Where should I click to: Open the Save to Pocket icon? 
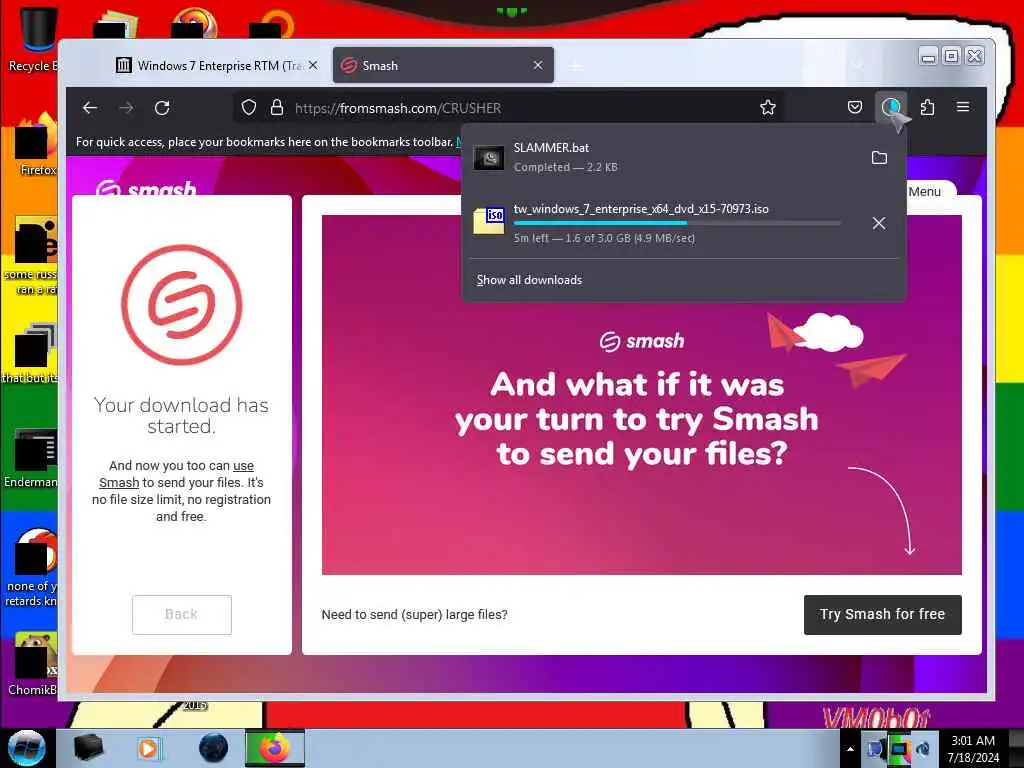point(855,108)
